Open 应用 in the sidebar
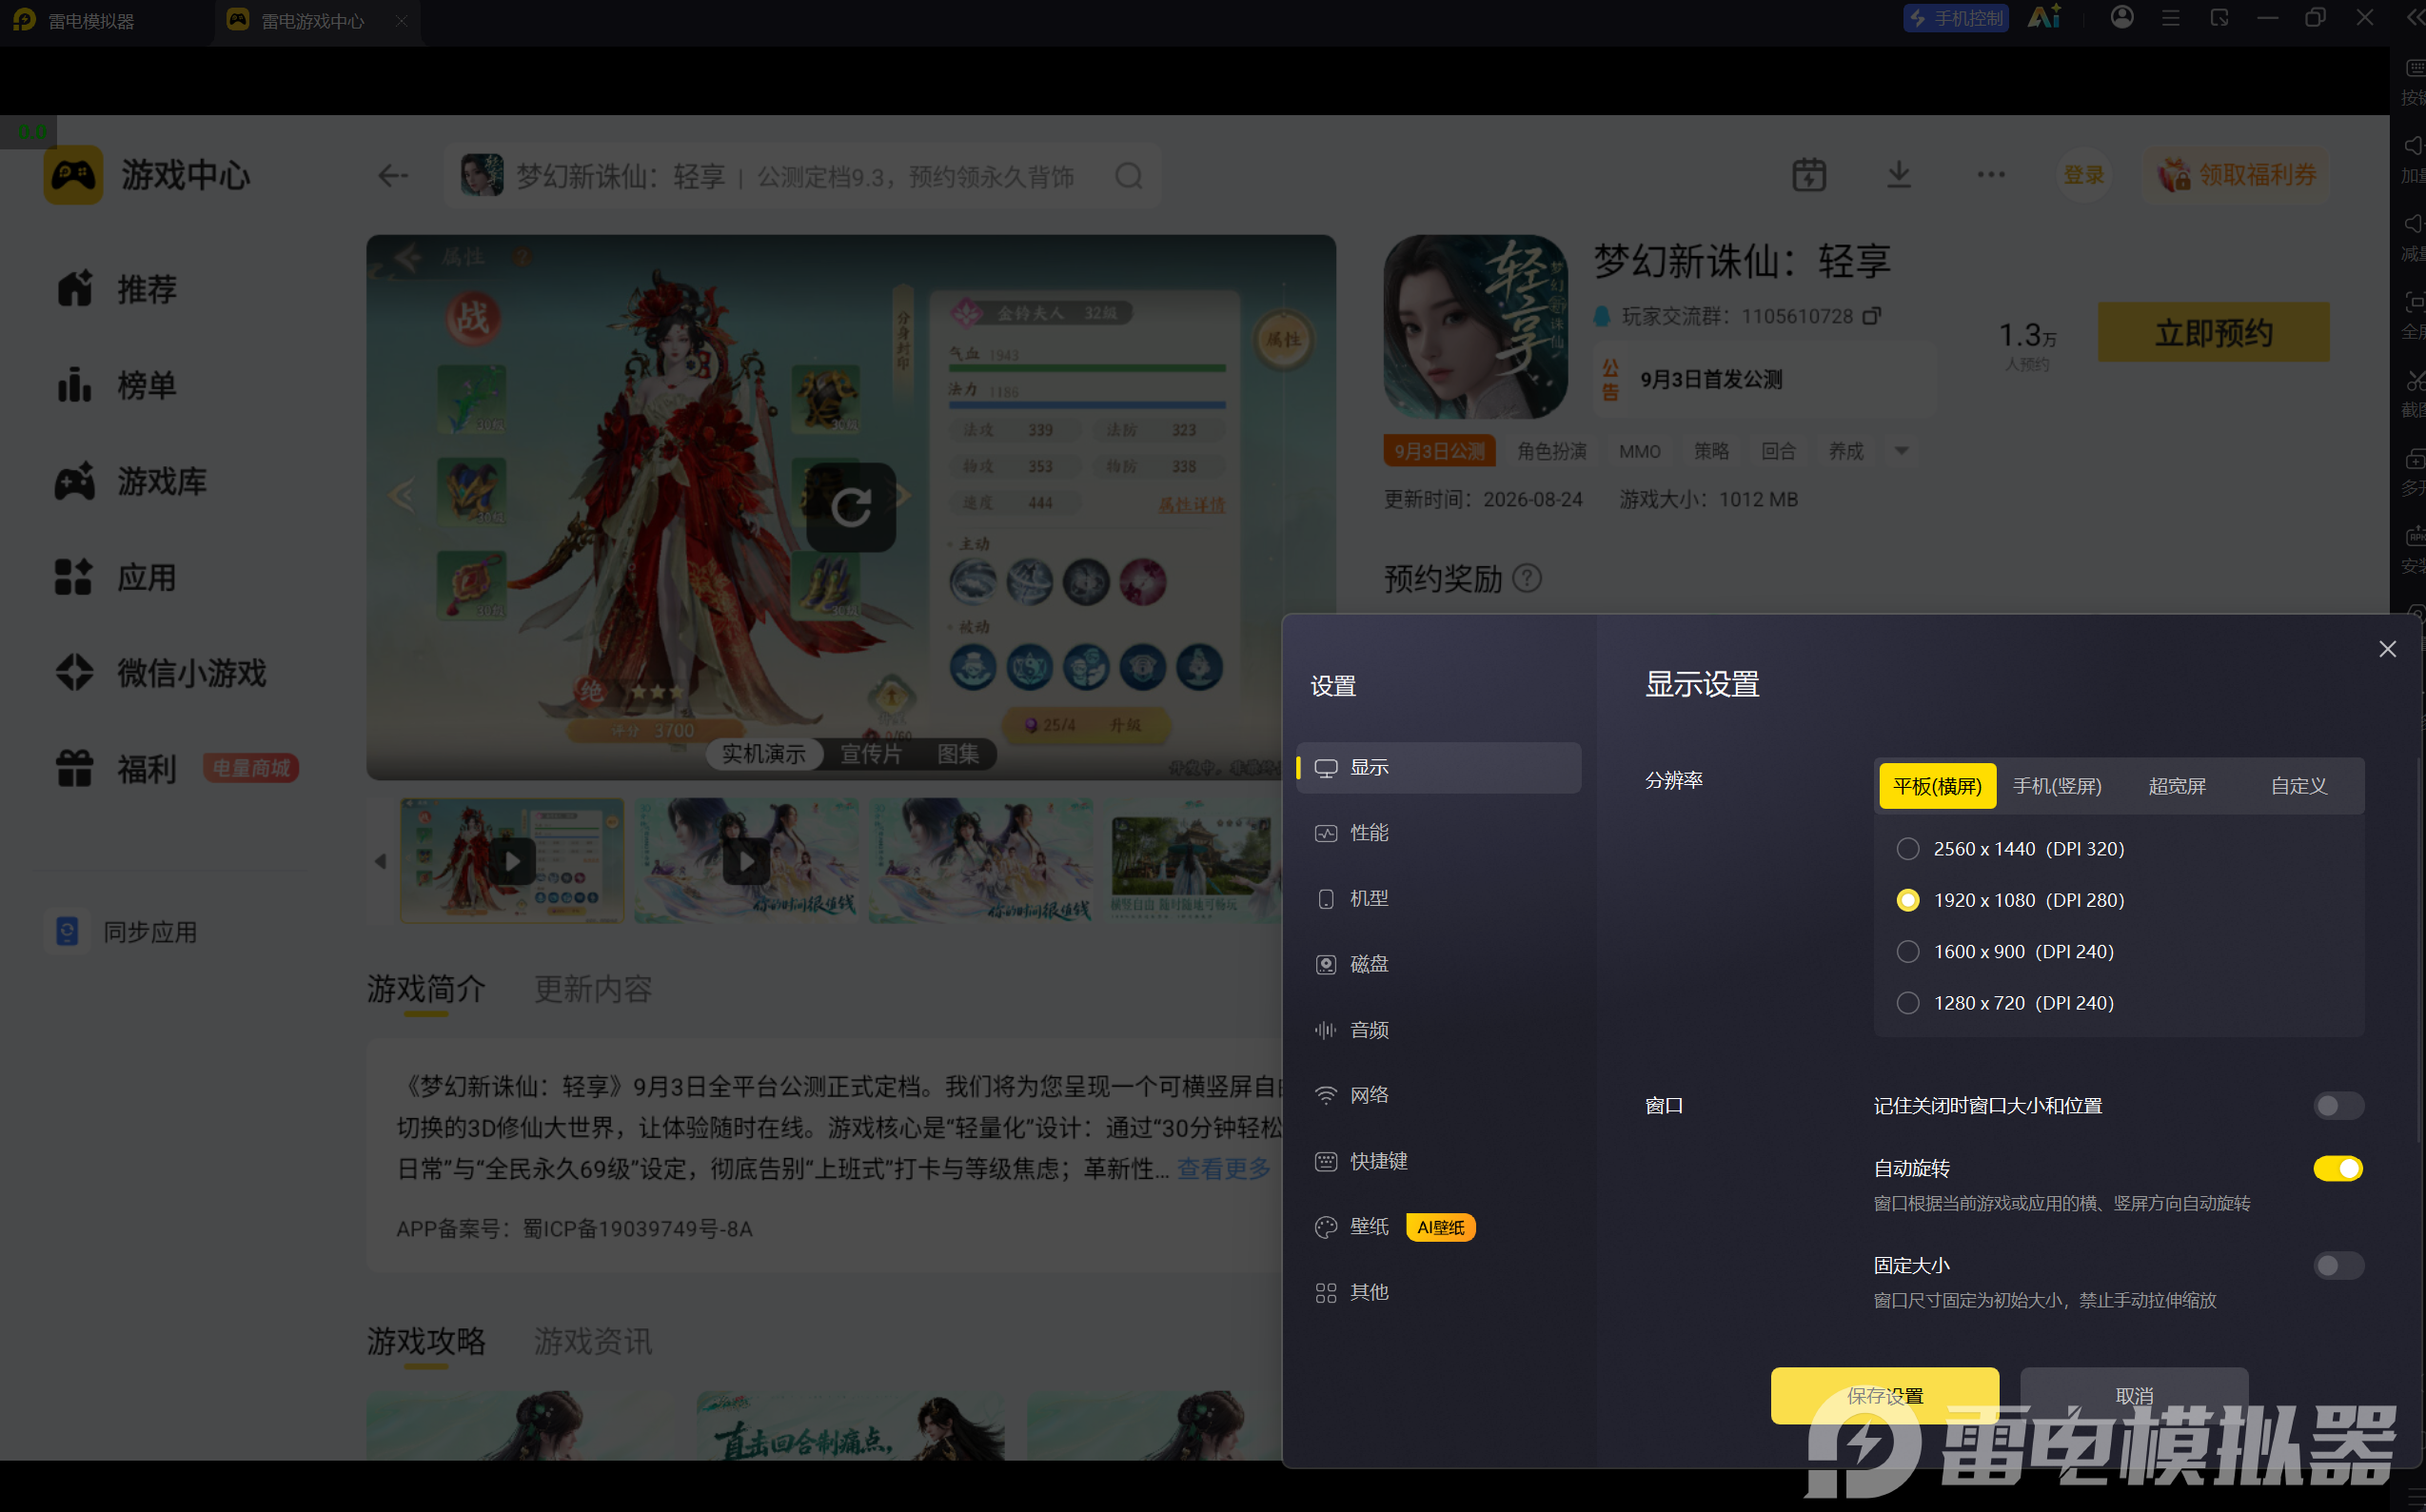 [116, 577]
